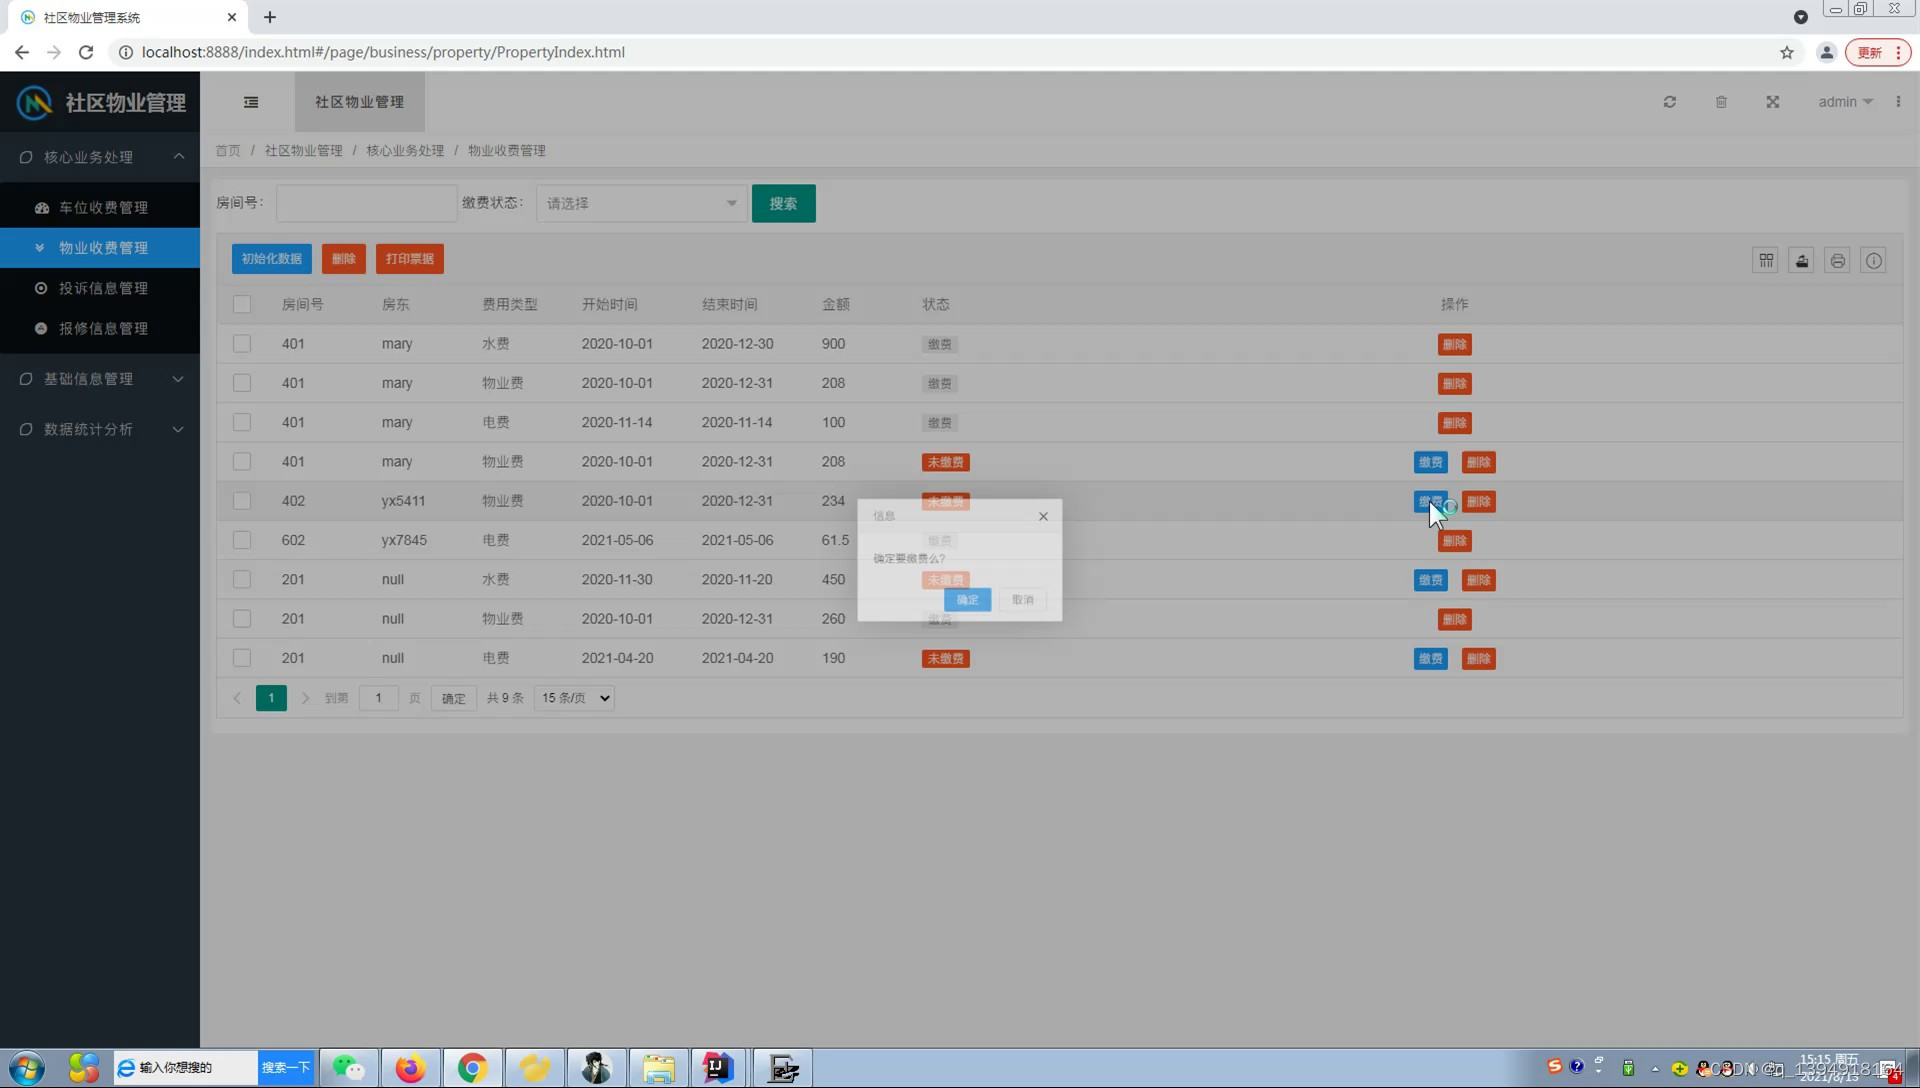Open the 缴费状态 dropdown
This screenshot has height=1088, width=1920.
point(641,203)
